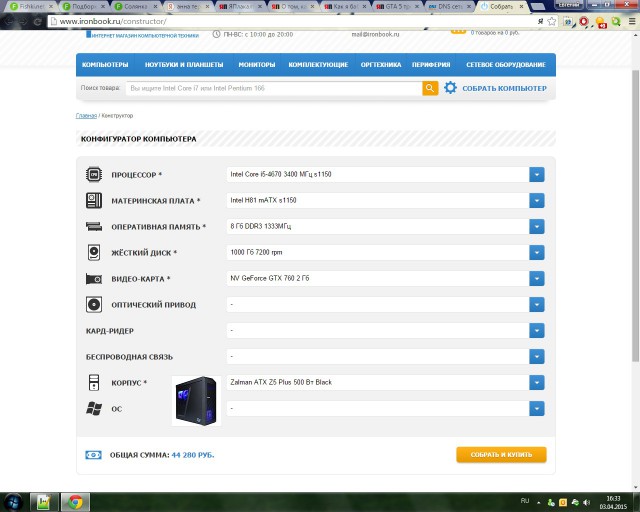Open the Ноутбуки и планшеты menu
This screenshot has height=512, width=640.
point(184,65)
